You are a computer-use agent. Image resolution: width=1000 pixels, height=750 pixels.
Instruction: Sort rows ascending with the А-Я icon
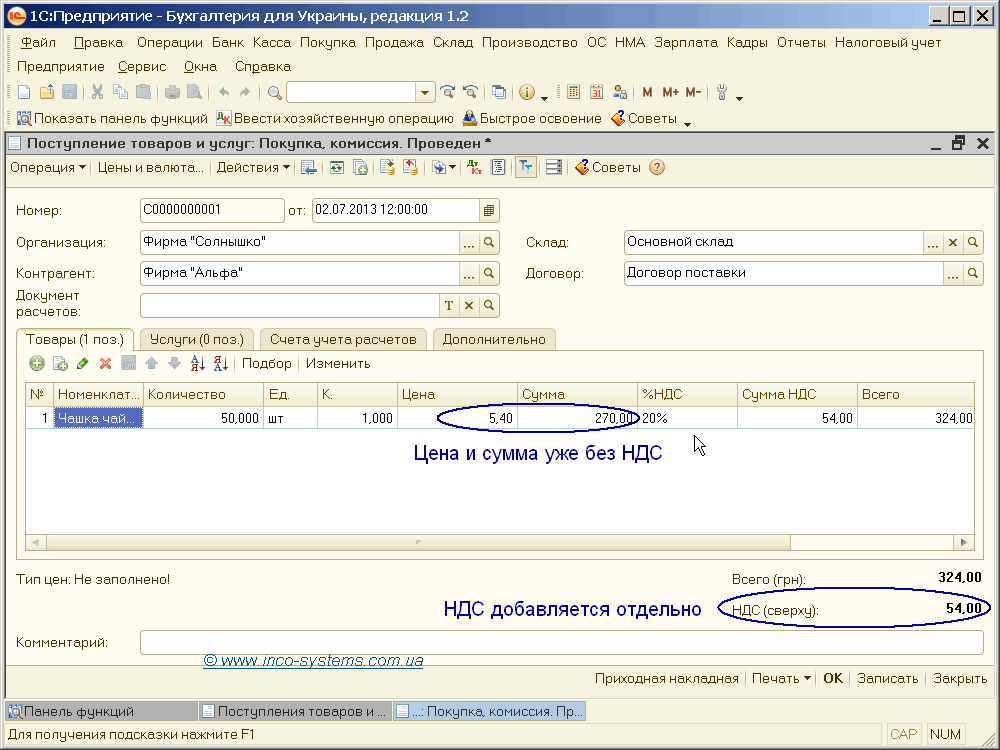coord(198,364)
